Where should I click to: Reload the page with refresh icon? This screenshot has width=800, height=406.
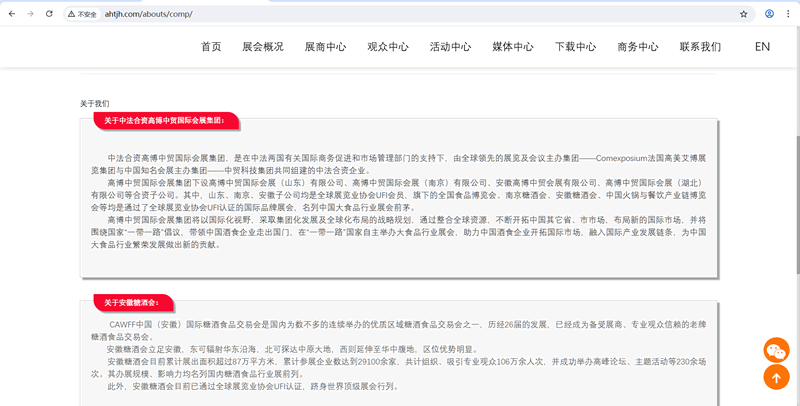(x=50, y=14)
